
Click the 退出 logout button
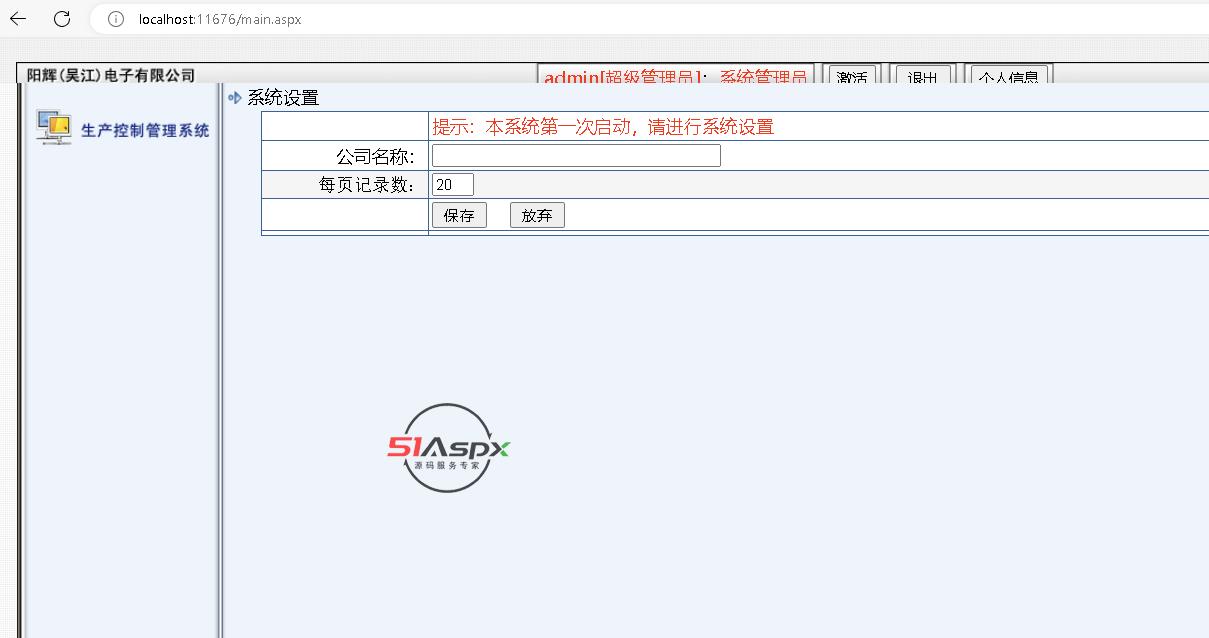click(922, 76)
